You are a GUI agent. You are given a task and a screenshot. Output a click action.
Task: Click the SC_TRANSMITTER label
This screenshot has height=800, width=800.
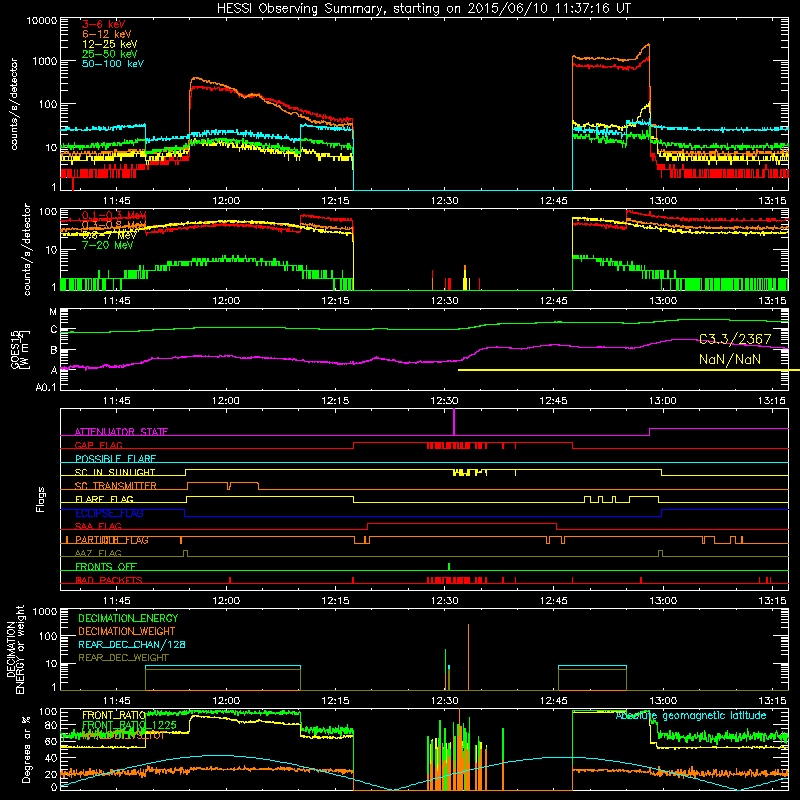tap(115, 486)
